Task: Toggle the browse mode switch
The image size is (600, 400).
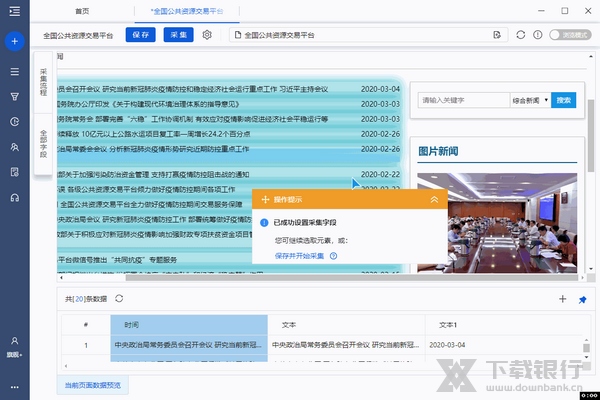Action: [570, 35]
